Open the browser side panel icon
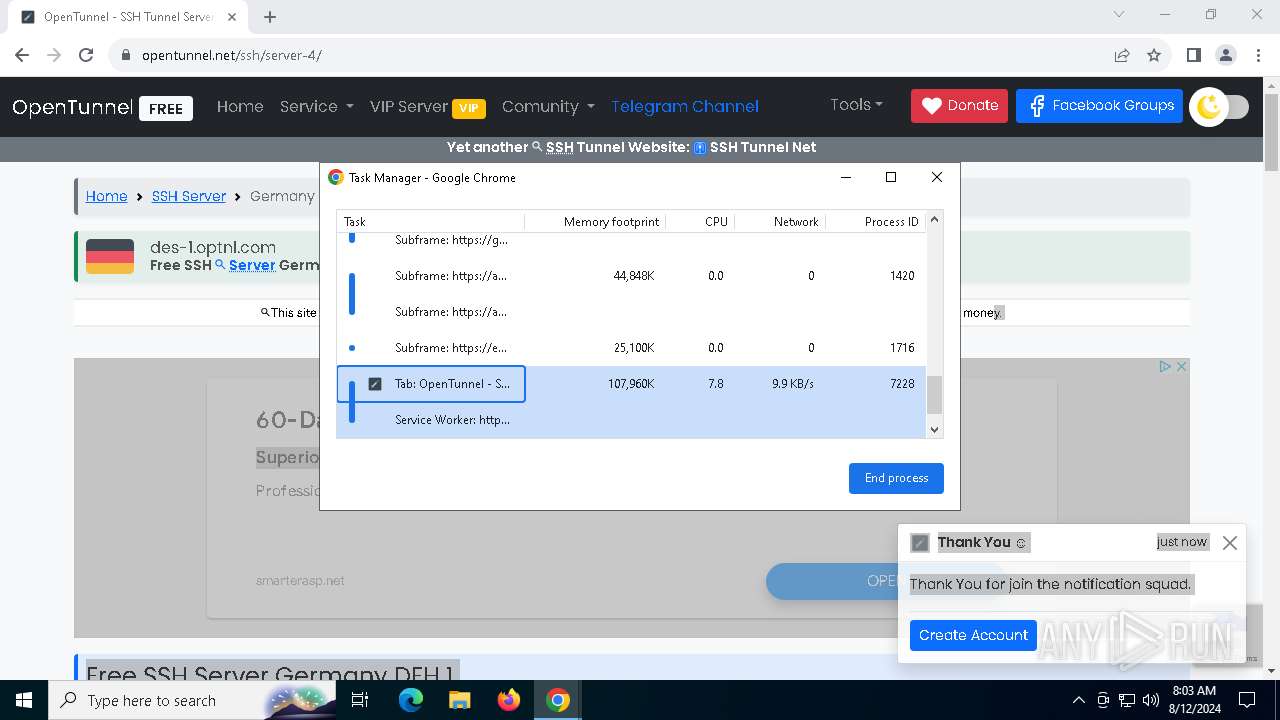 pyautogui.click(x=1193, y=55)
